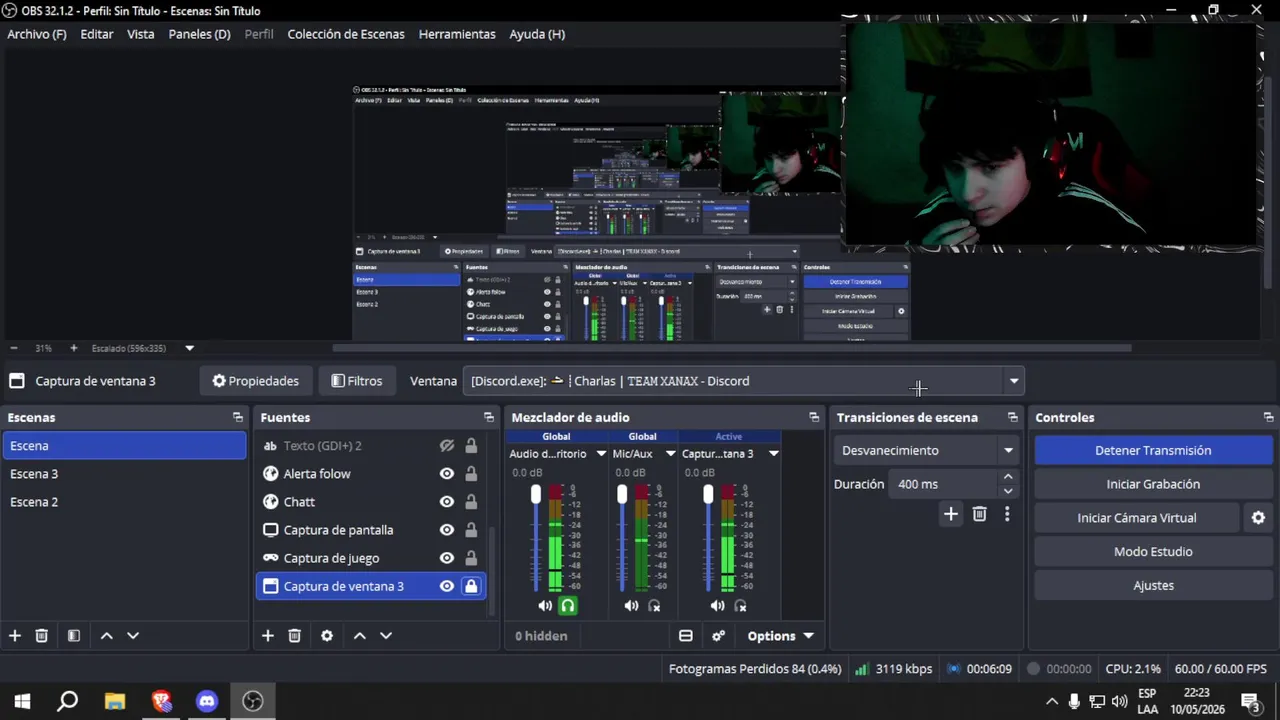Open the Herramientas menu
Viewport: 1280px width, 720px height.
[457, 34]
